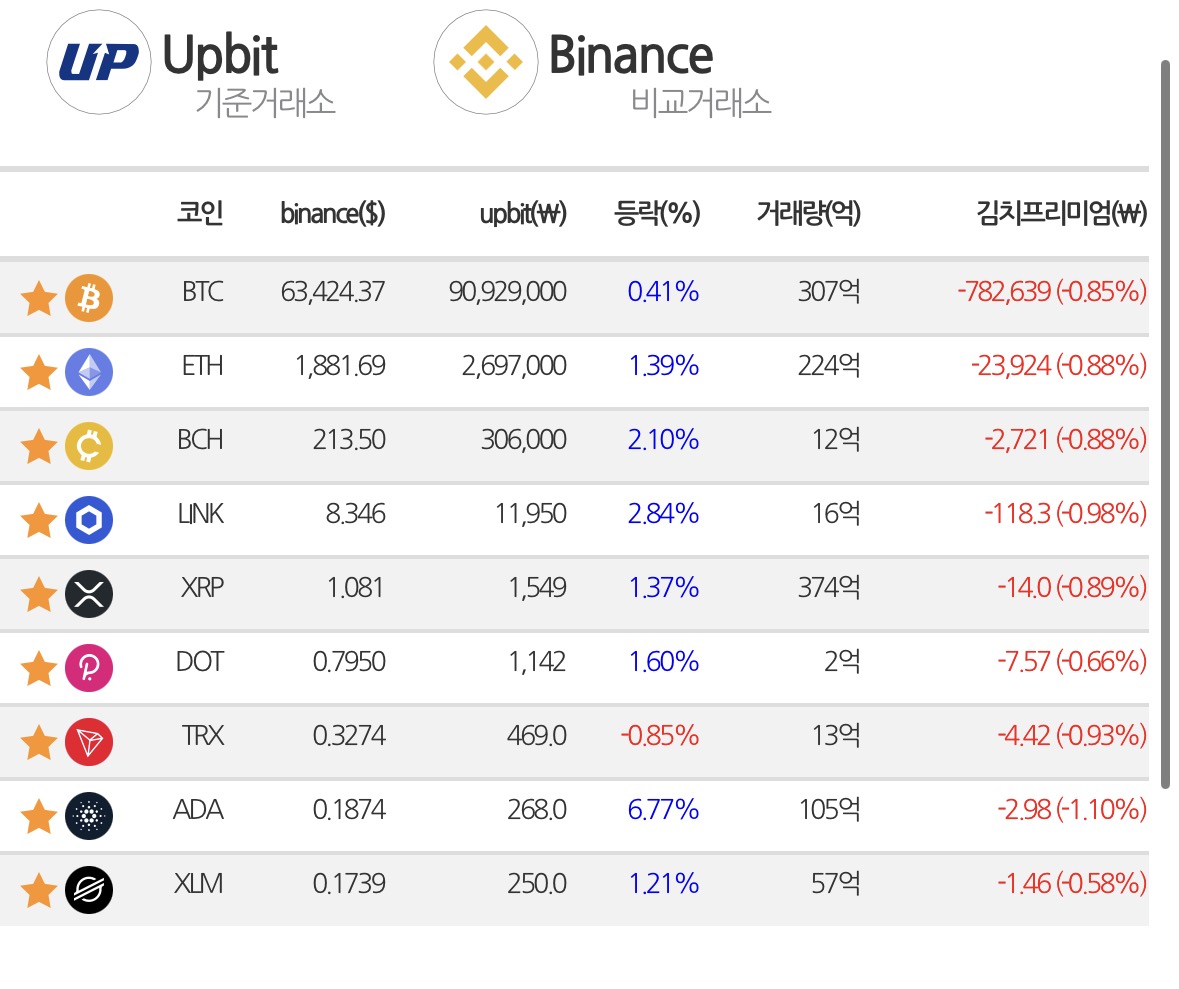Click the Binance exchange logo
The width and height of the screenshot is (1179, 989).
coord(486,62)
